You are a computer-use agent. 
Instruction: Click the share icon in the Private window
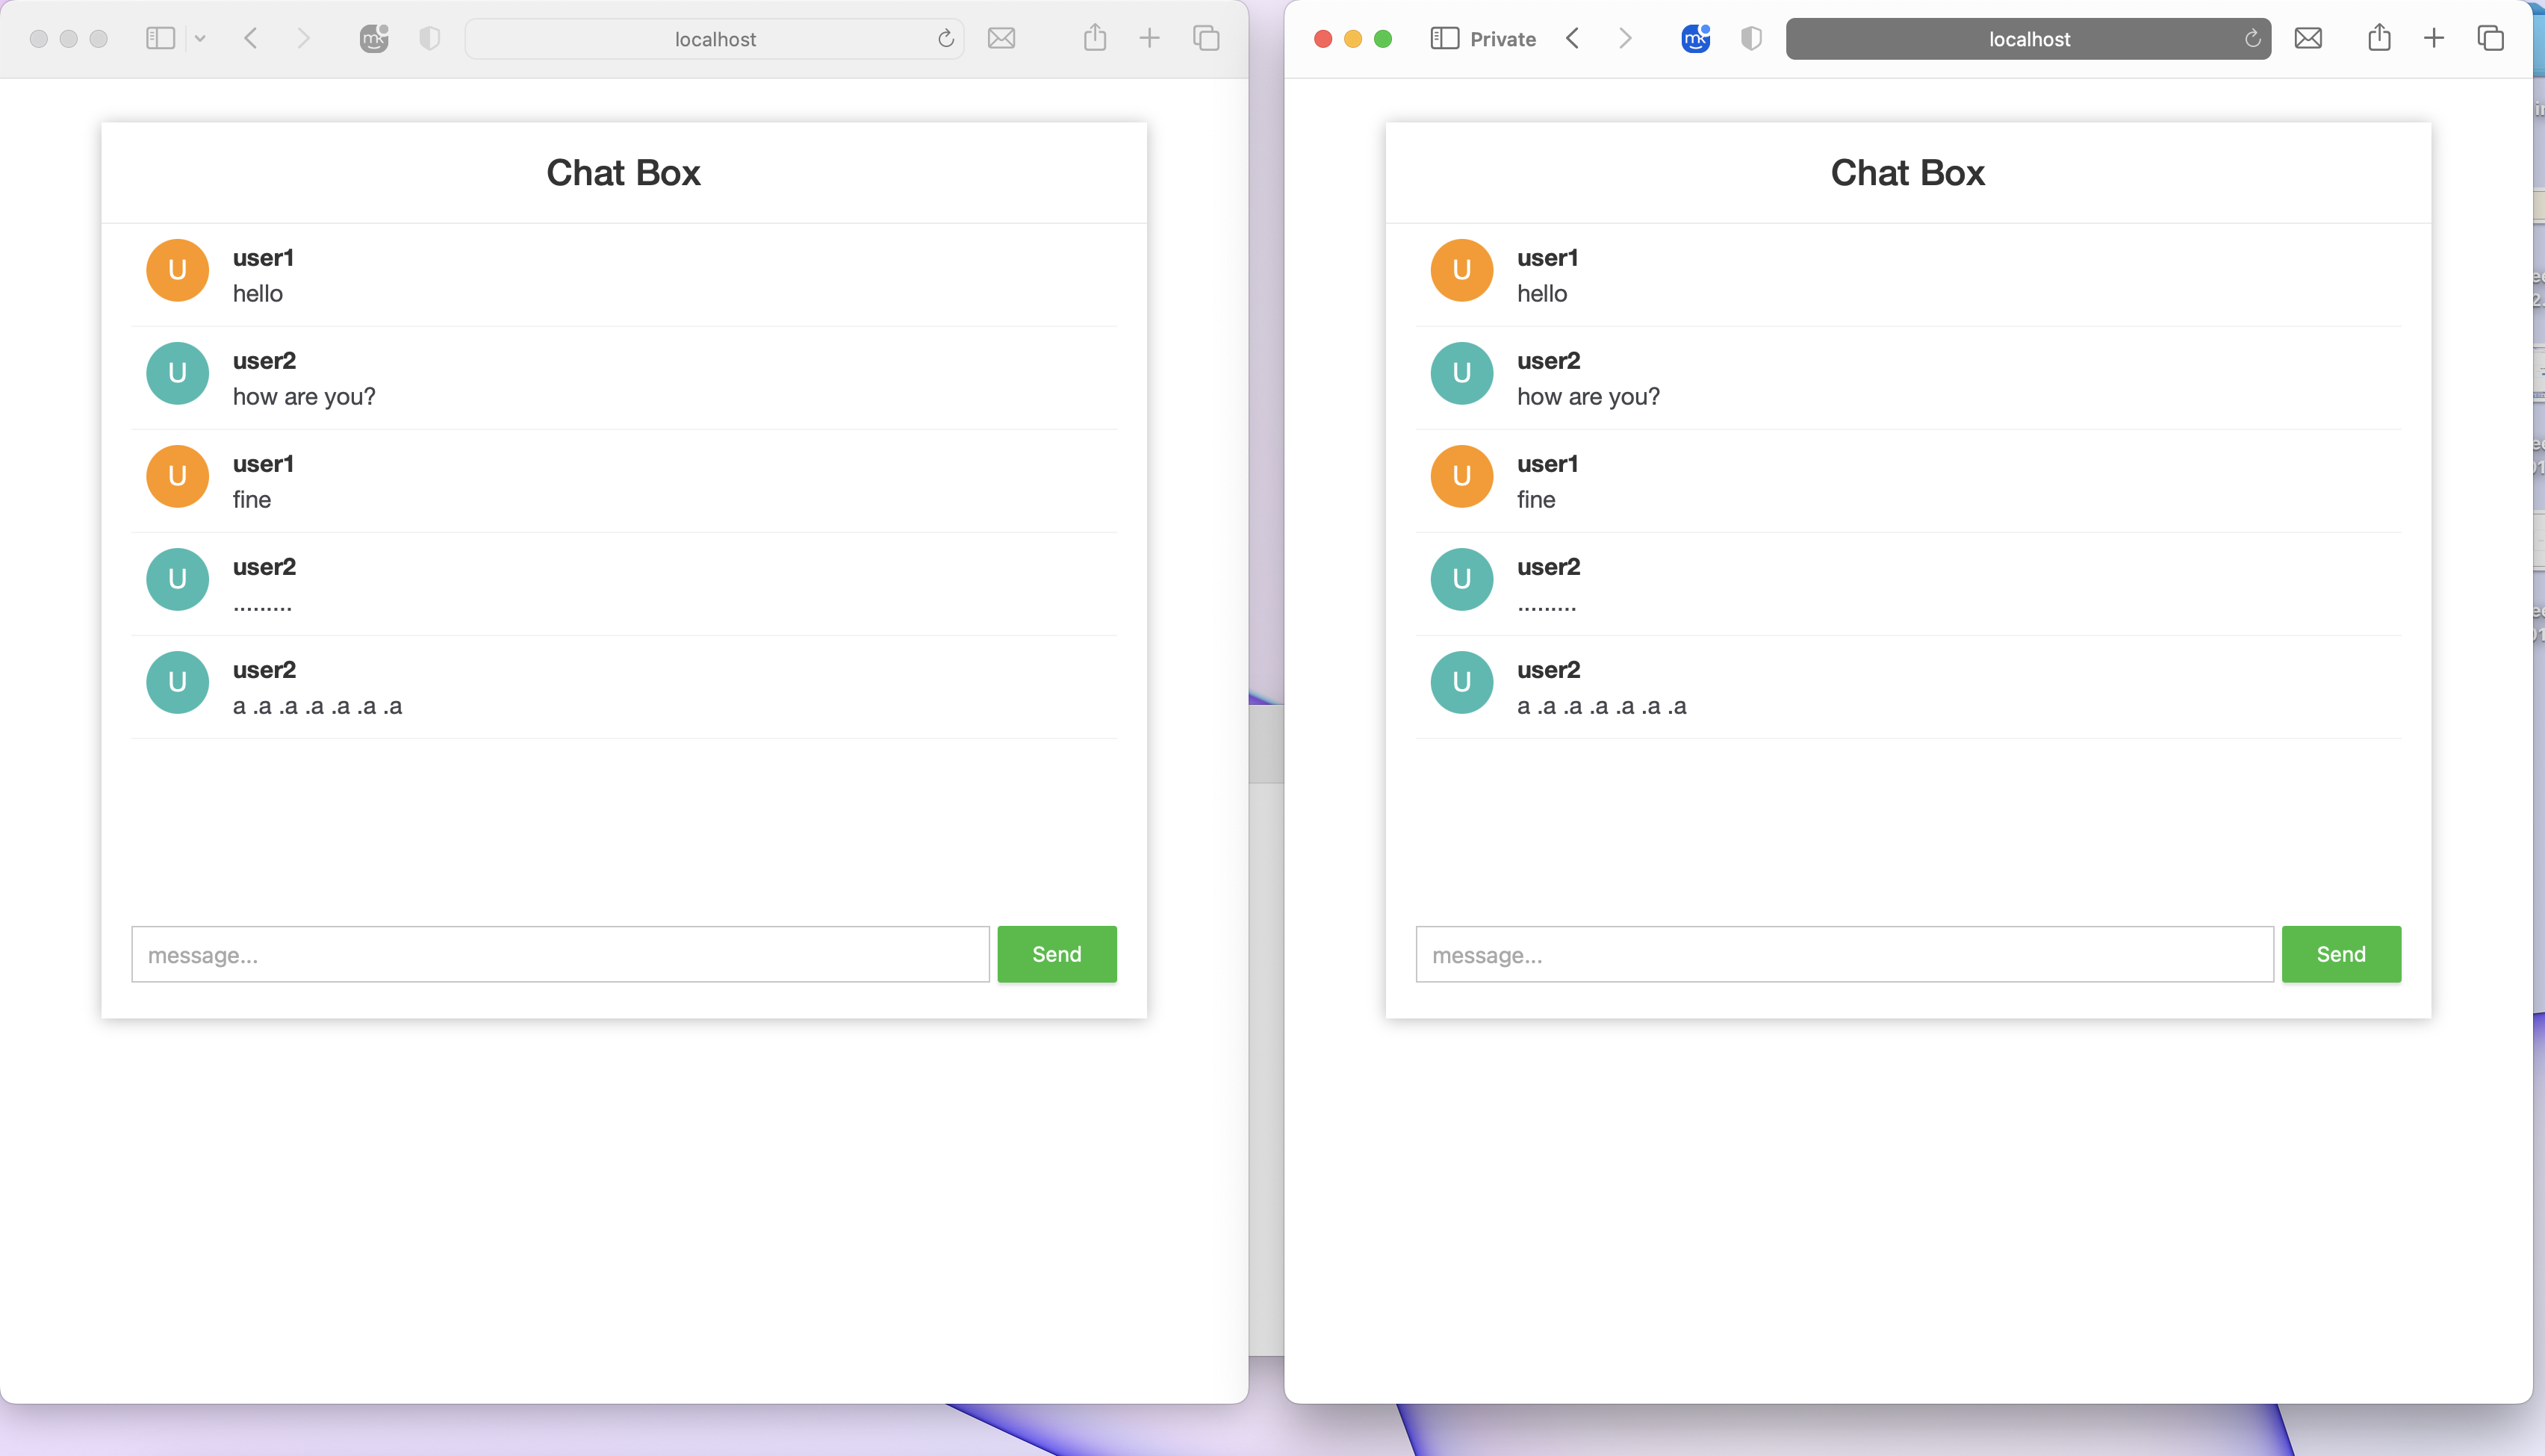pos(2379,38)
